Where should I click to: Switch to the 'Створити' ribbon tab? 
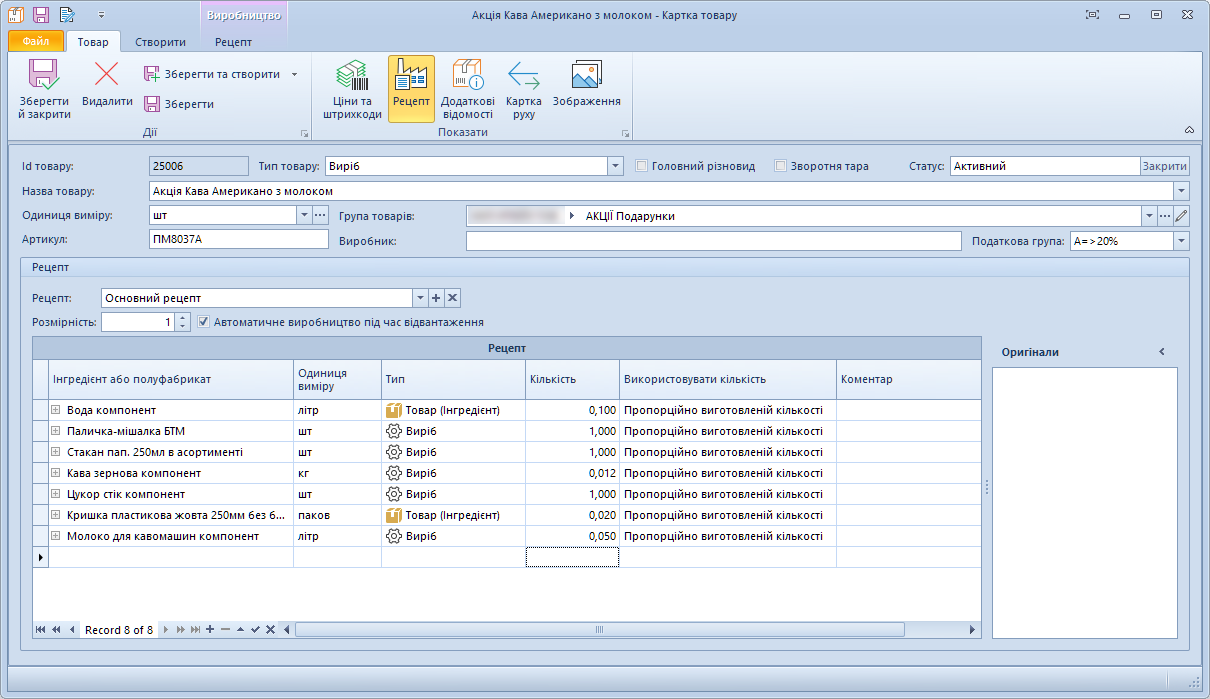tap(160, 42)
